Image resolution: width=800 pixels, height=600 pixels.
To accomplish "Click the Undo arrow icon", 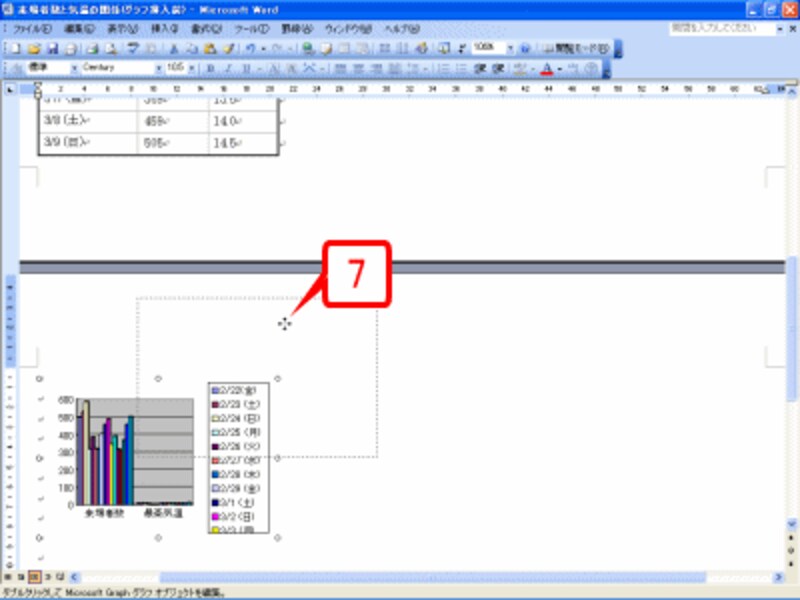I will [251, 48].
